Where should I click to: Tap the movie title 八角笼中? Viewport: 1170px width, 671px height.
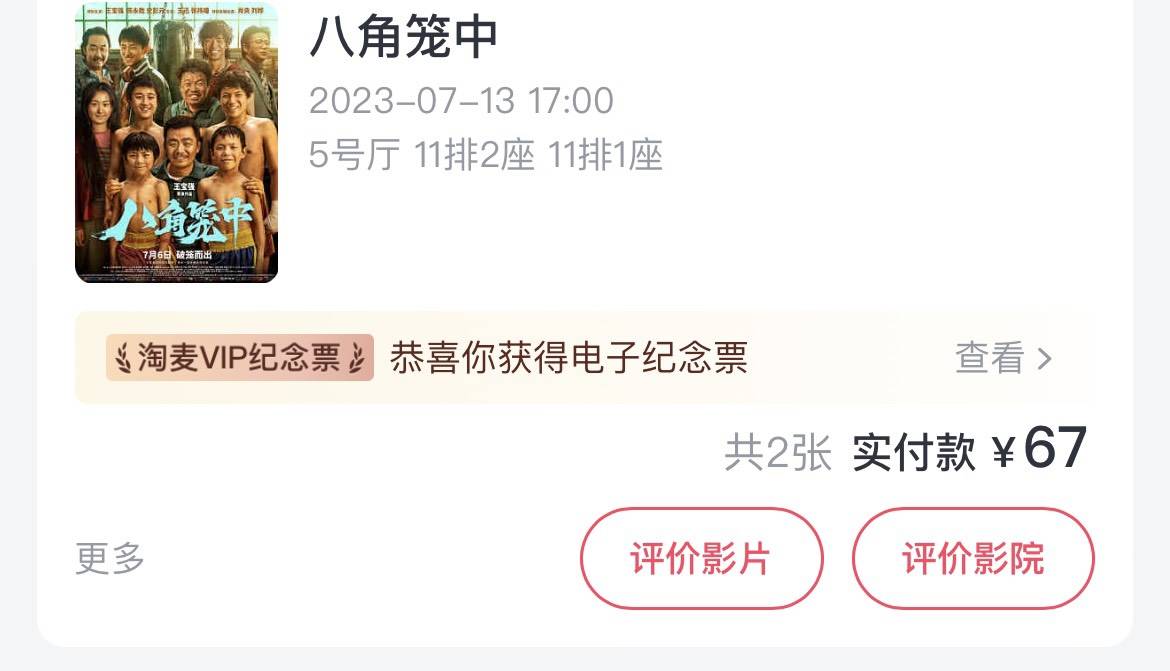point(404,37)
